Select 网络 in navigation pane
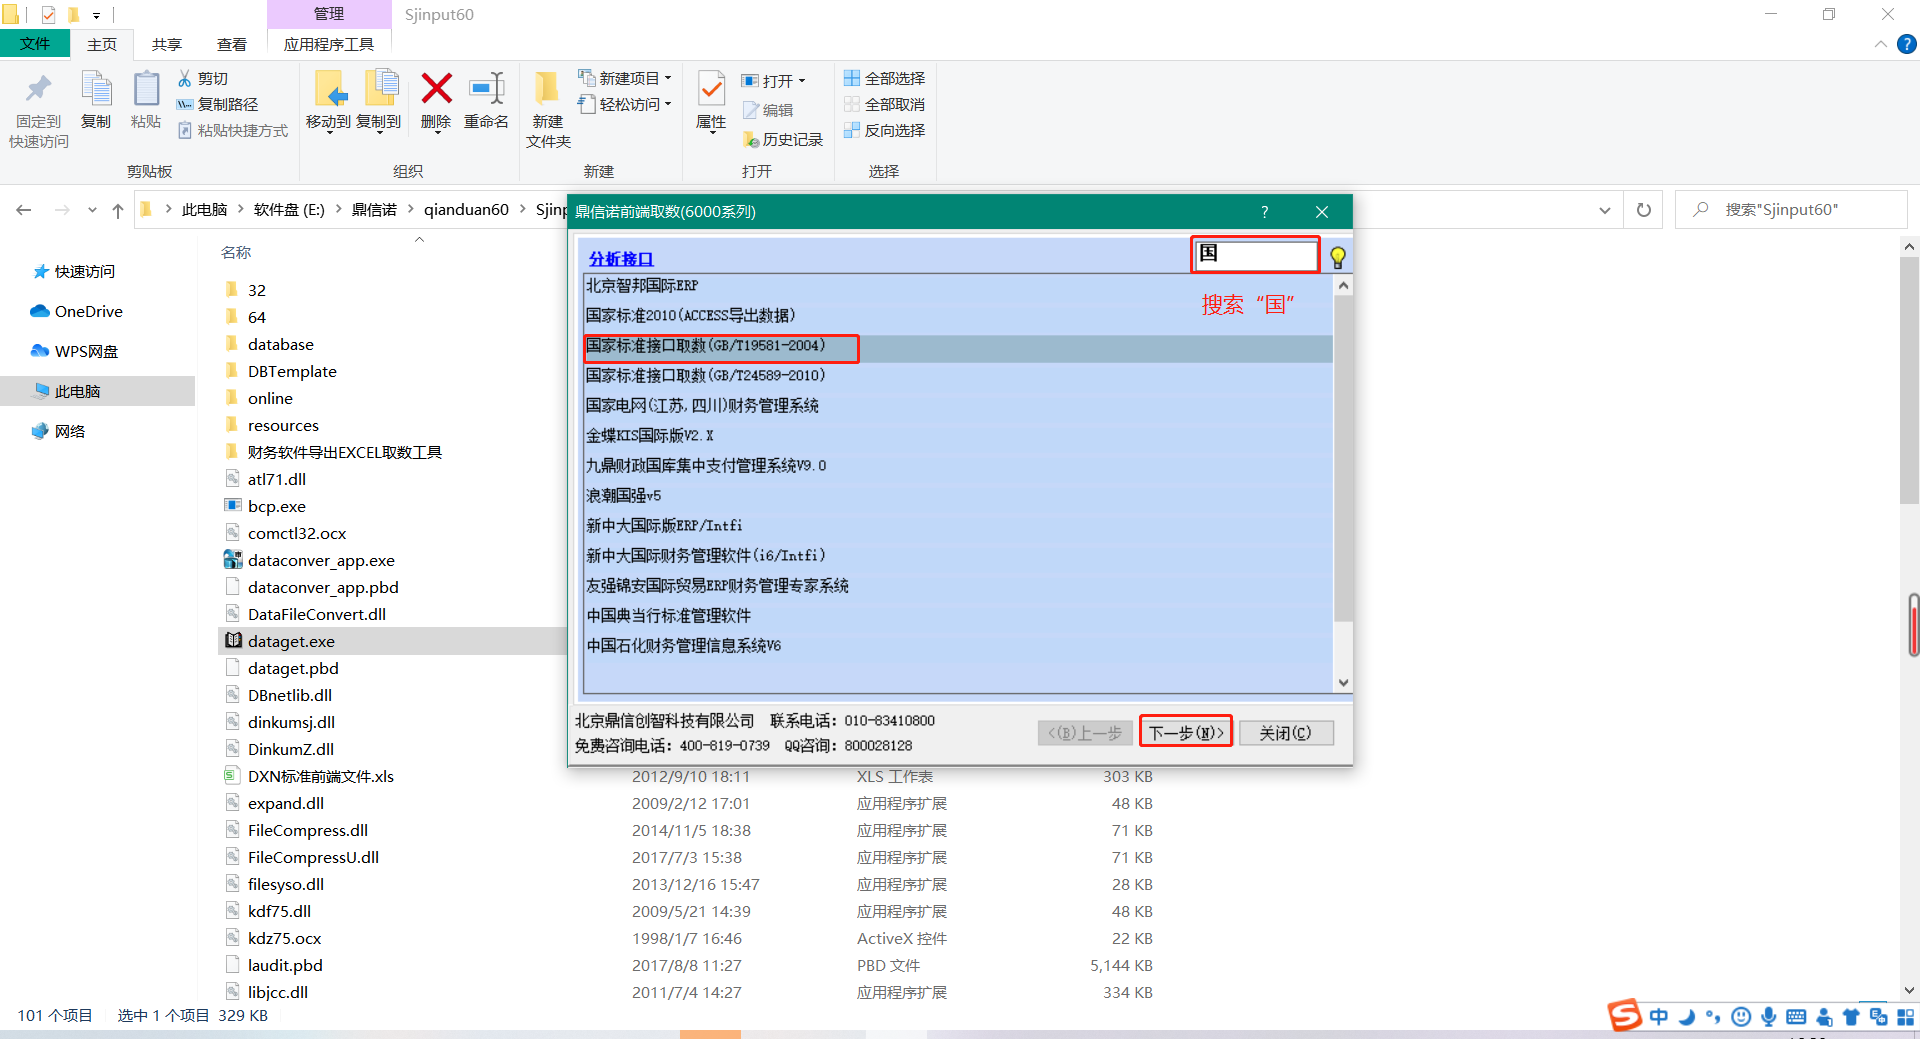 [x=58, y=431]
